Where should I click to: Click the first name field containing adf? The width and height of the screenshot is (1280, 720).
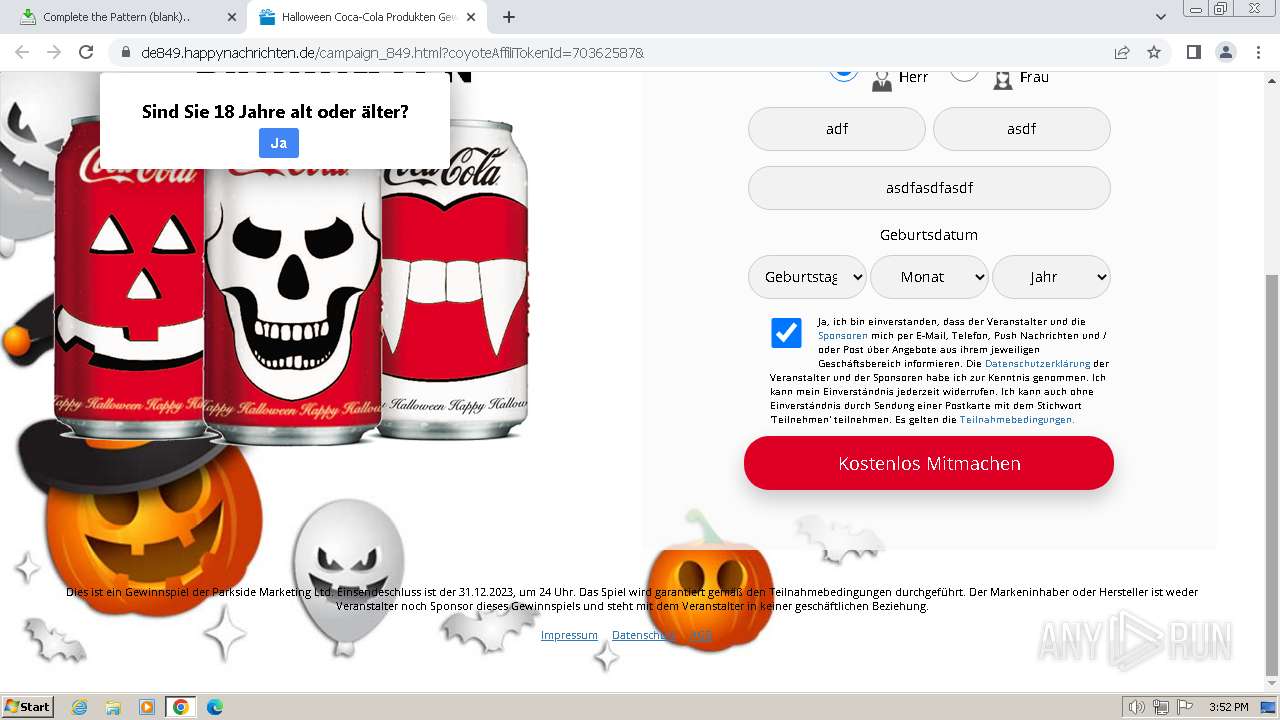coord(837,129)
